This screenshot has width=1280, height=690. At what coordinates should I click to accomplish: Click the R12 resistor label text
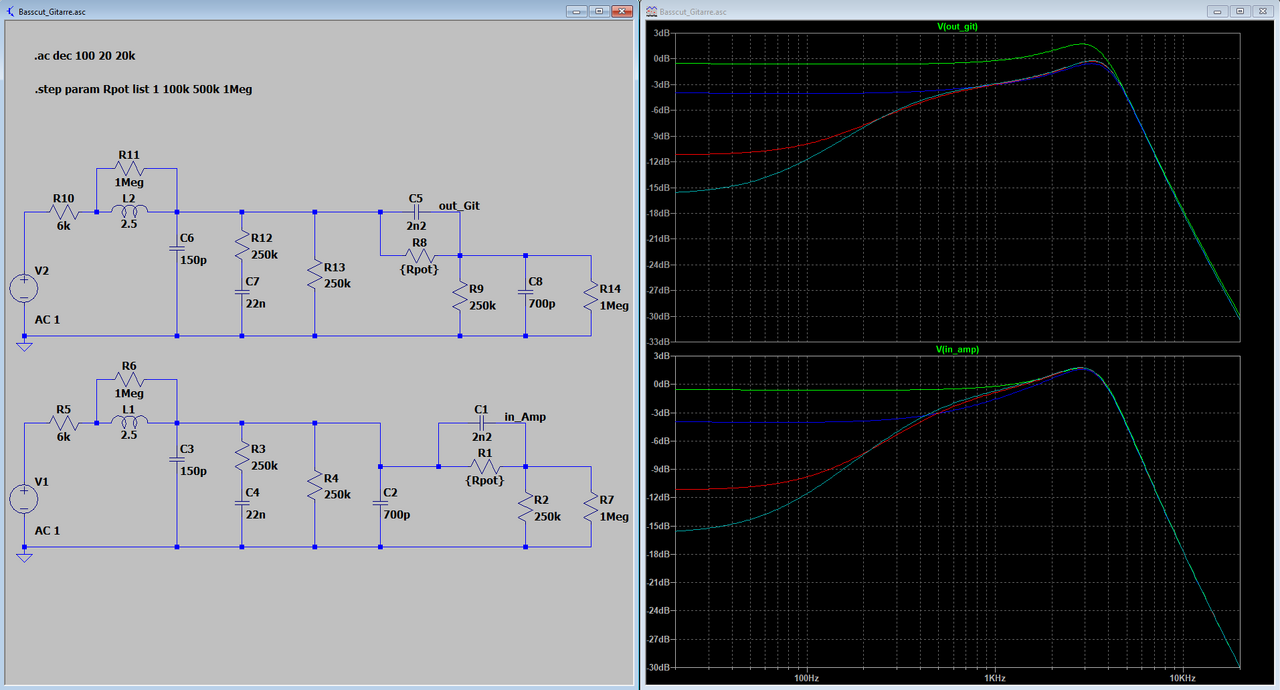[x=262, y=238]
